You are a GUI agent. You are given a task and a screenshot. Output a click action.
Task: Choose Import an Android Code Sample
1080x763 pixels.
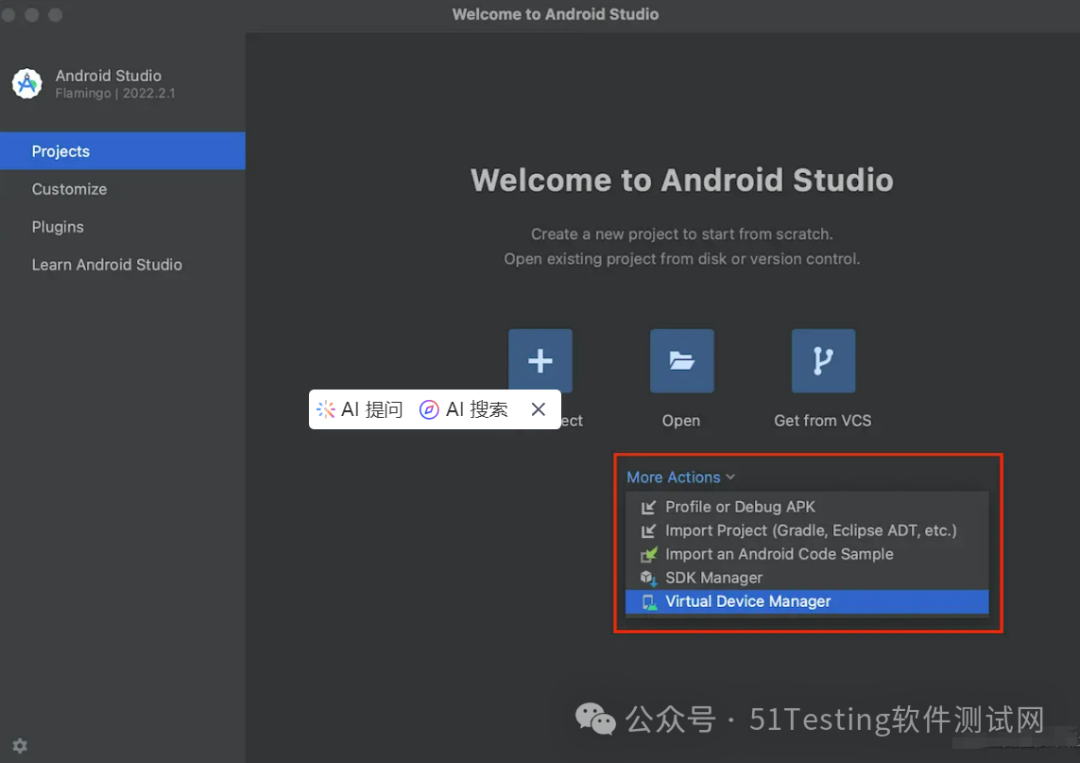pyautogui.click(x=807, y=554)
